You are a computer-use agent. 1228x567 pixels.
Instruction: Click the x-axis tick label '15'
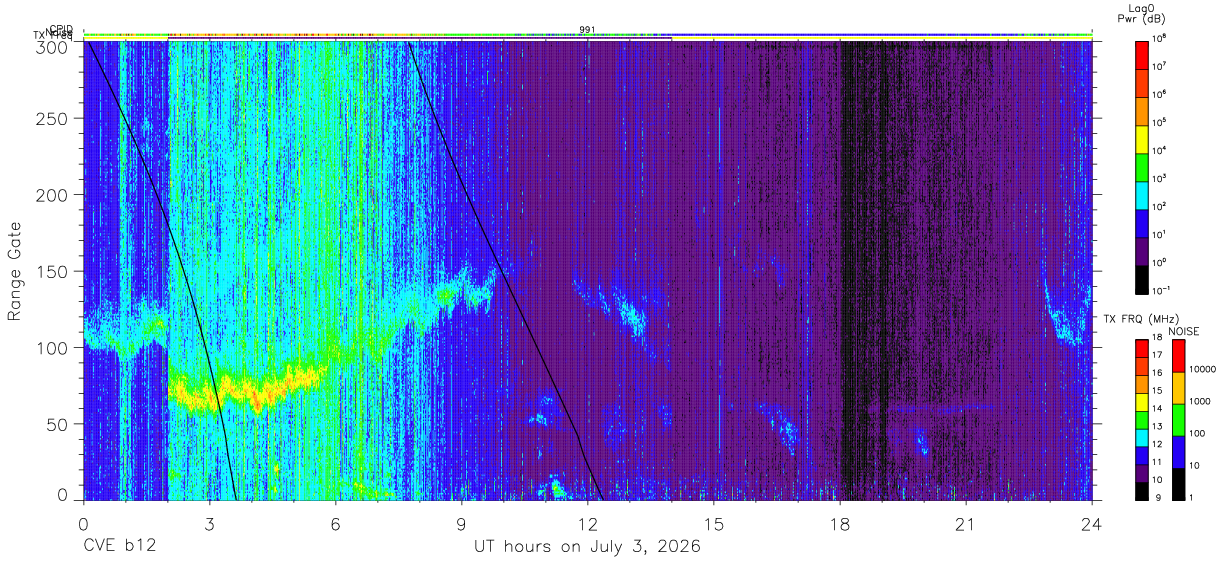pyautogui.click(x=714, y=524)
